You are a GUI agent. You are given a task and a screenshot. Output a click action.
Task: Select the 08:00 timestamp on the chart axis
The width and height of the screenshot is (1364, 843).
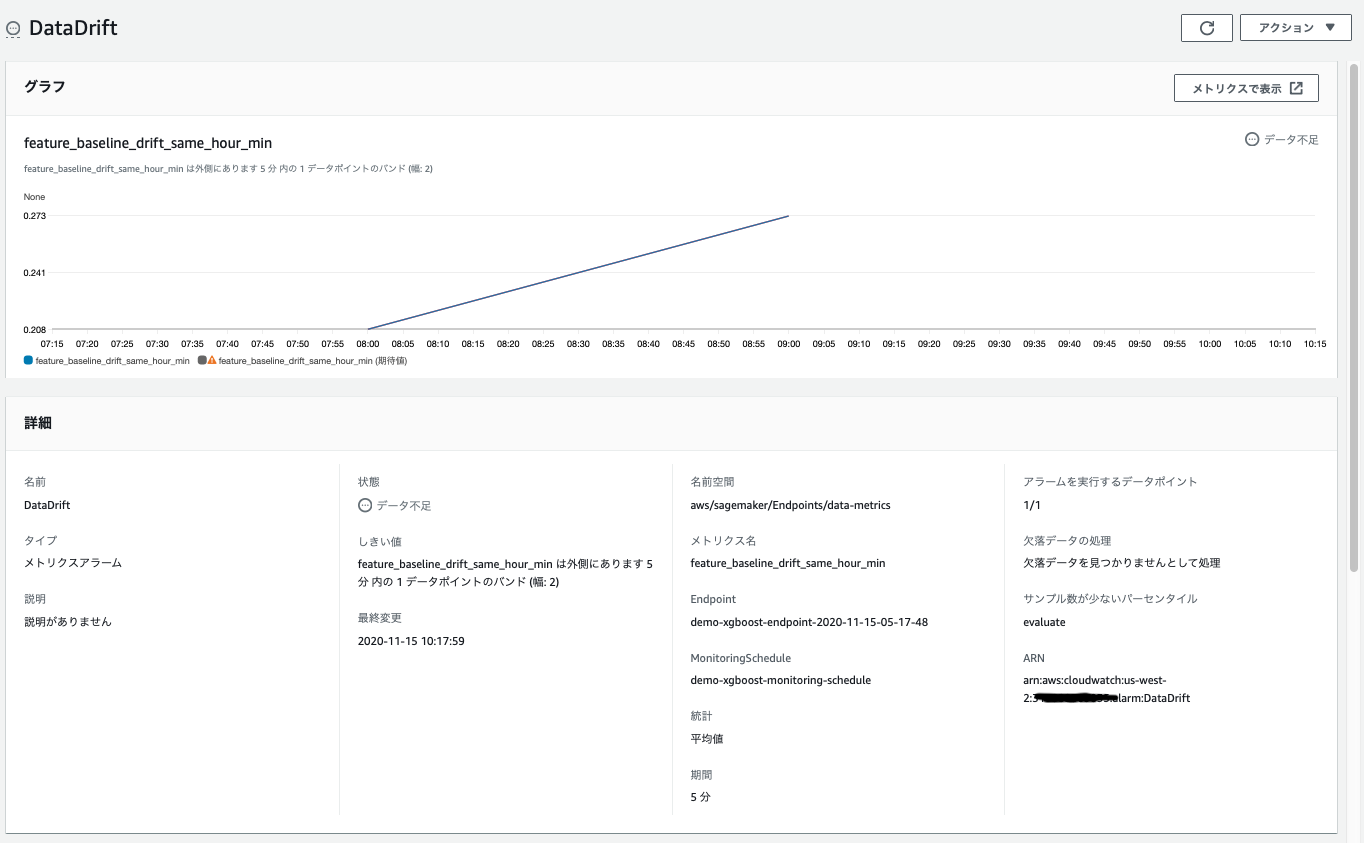[367, 343]
